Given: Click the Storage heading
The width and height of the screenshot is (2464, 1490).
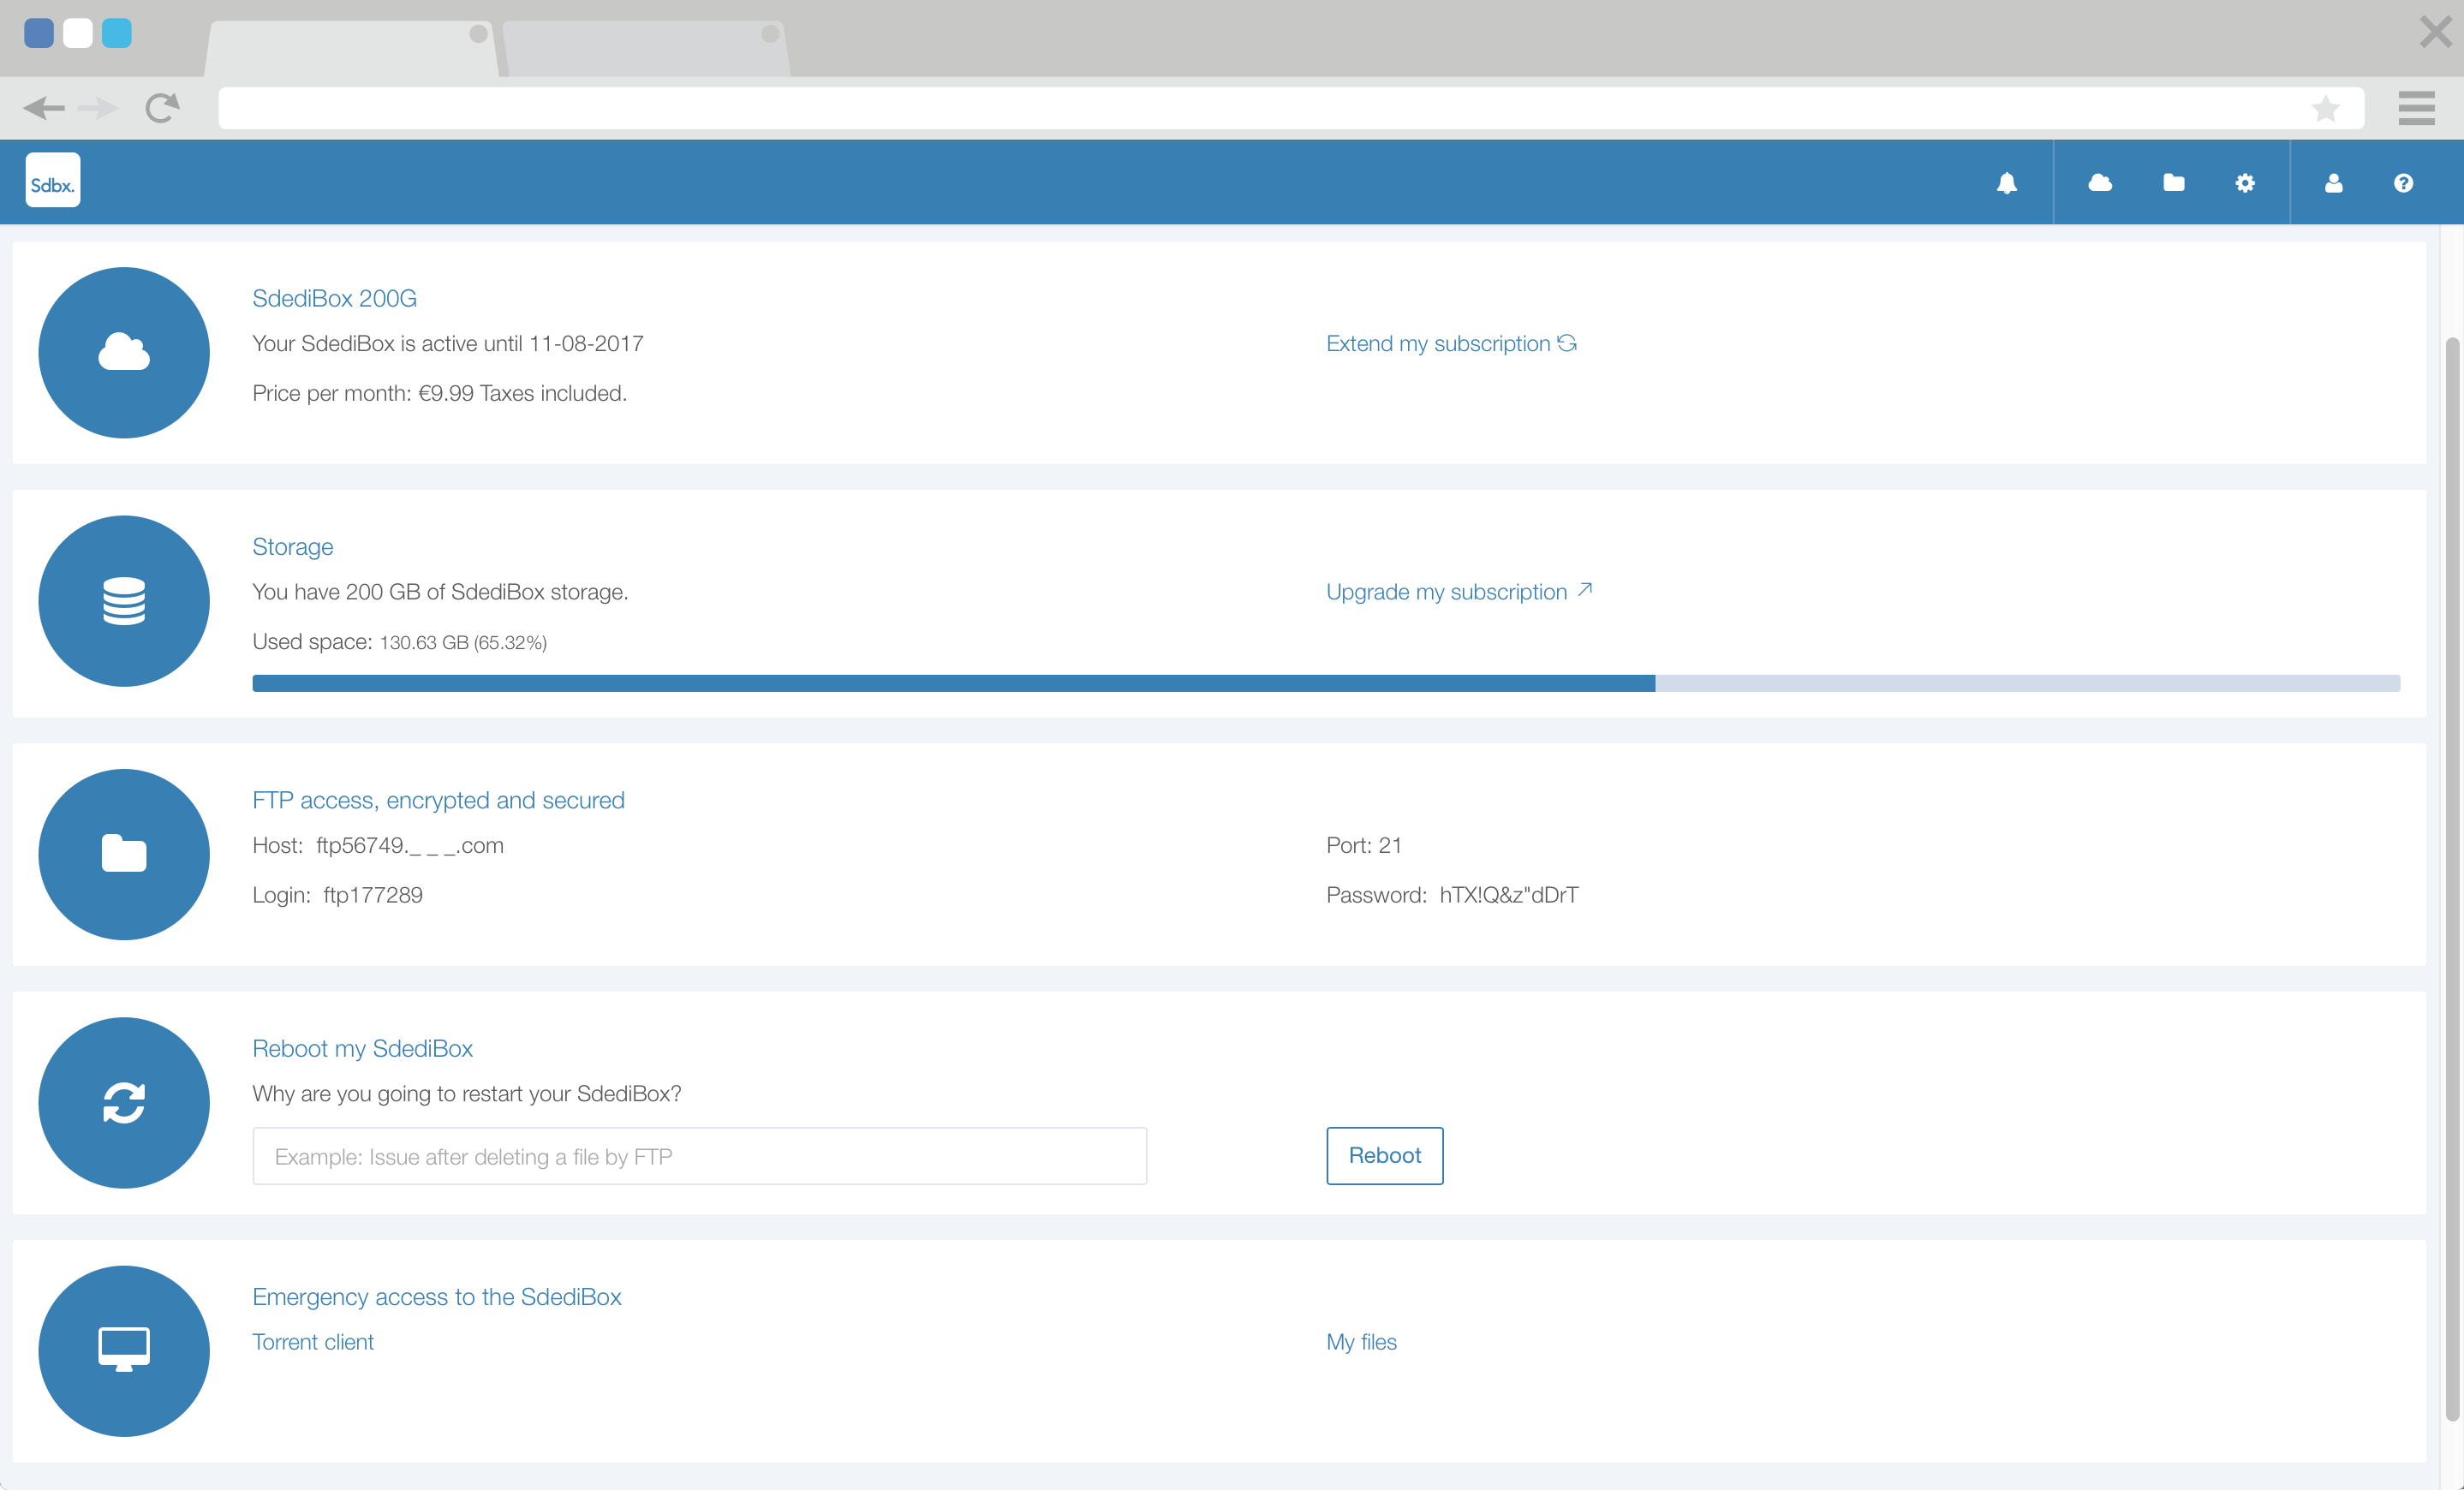Looking at the screenshot, I should tap(292, 547).
